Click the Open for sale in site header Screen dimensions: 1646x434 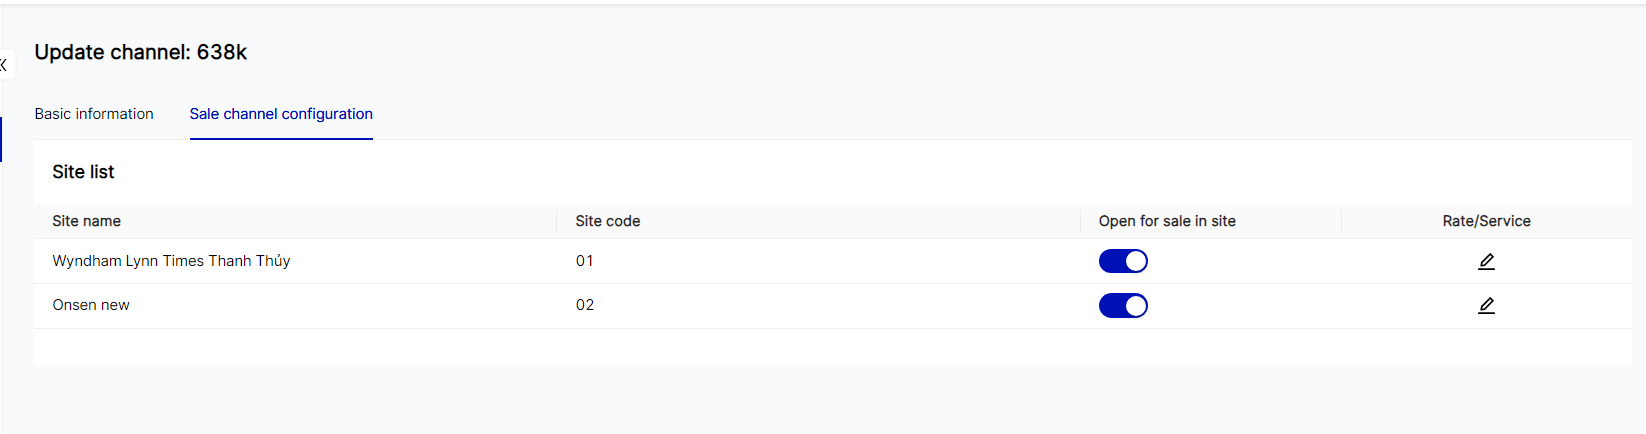[x=1167, y=221]
